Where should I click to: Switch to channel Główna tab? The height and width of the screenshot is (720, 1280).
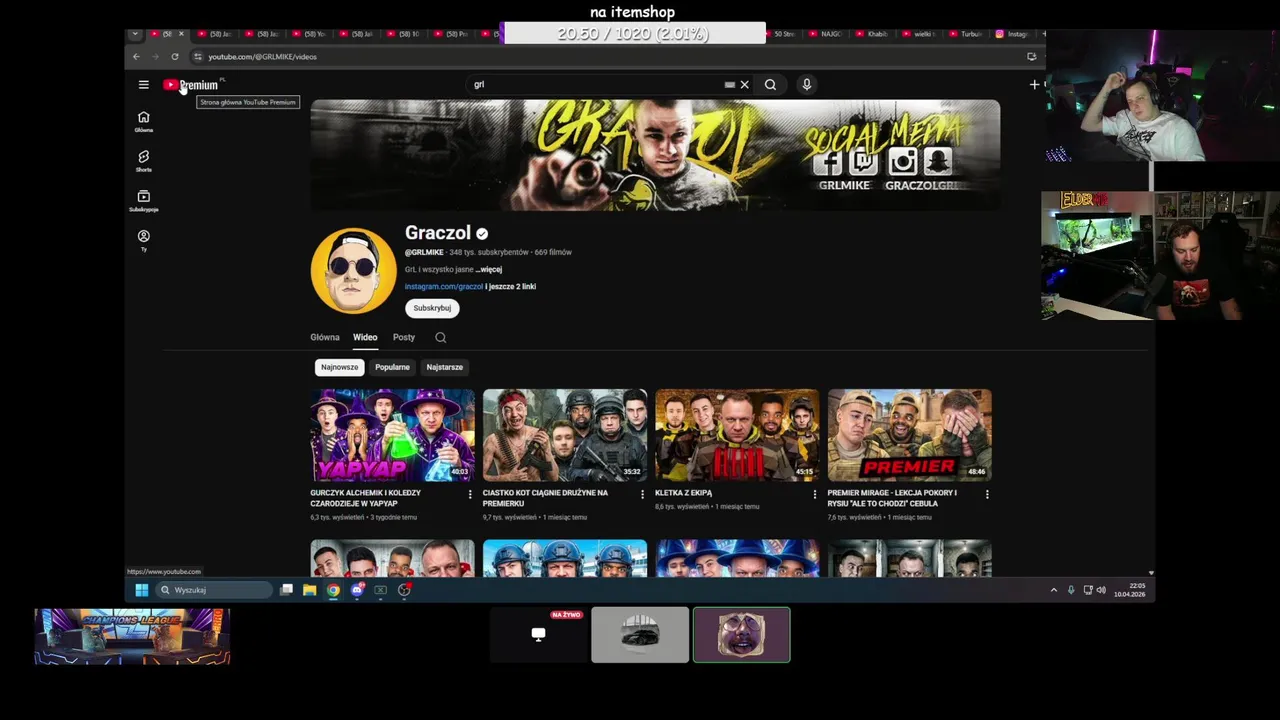325,338
